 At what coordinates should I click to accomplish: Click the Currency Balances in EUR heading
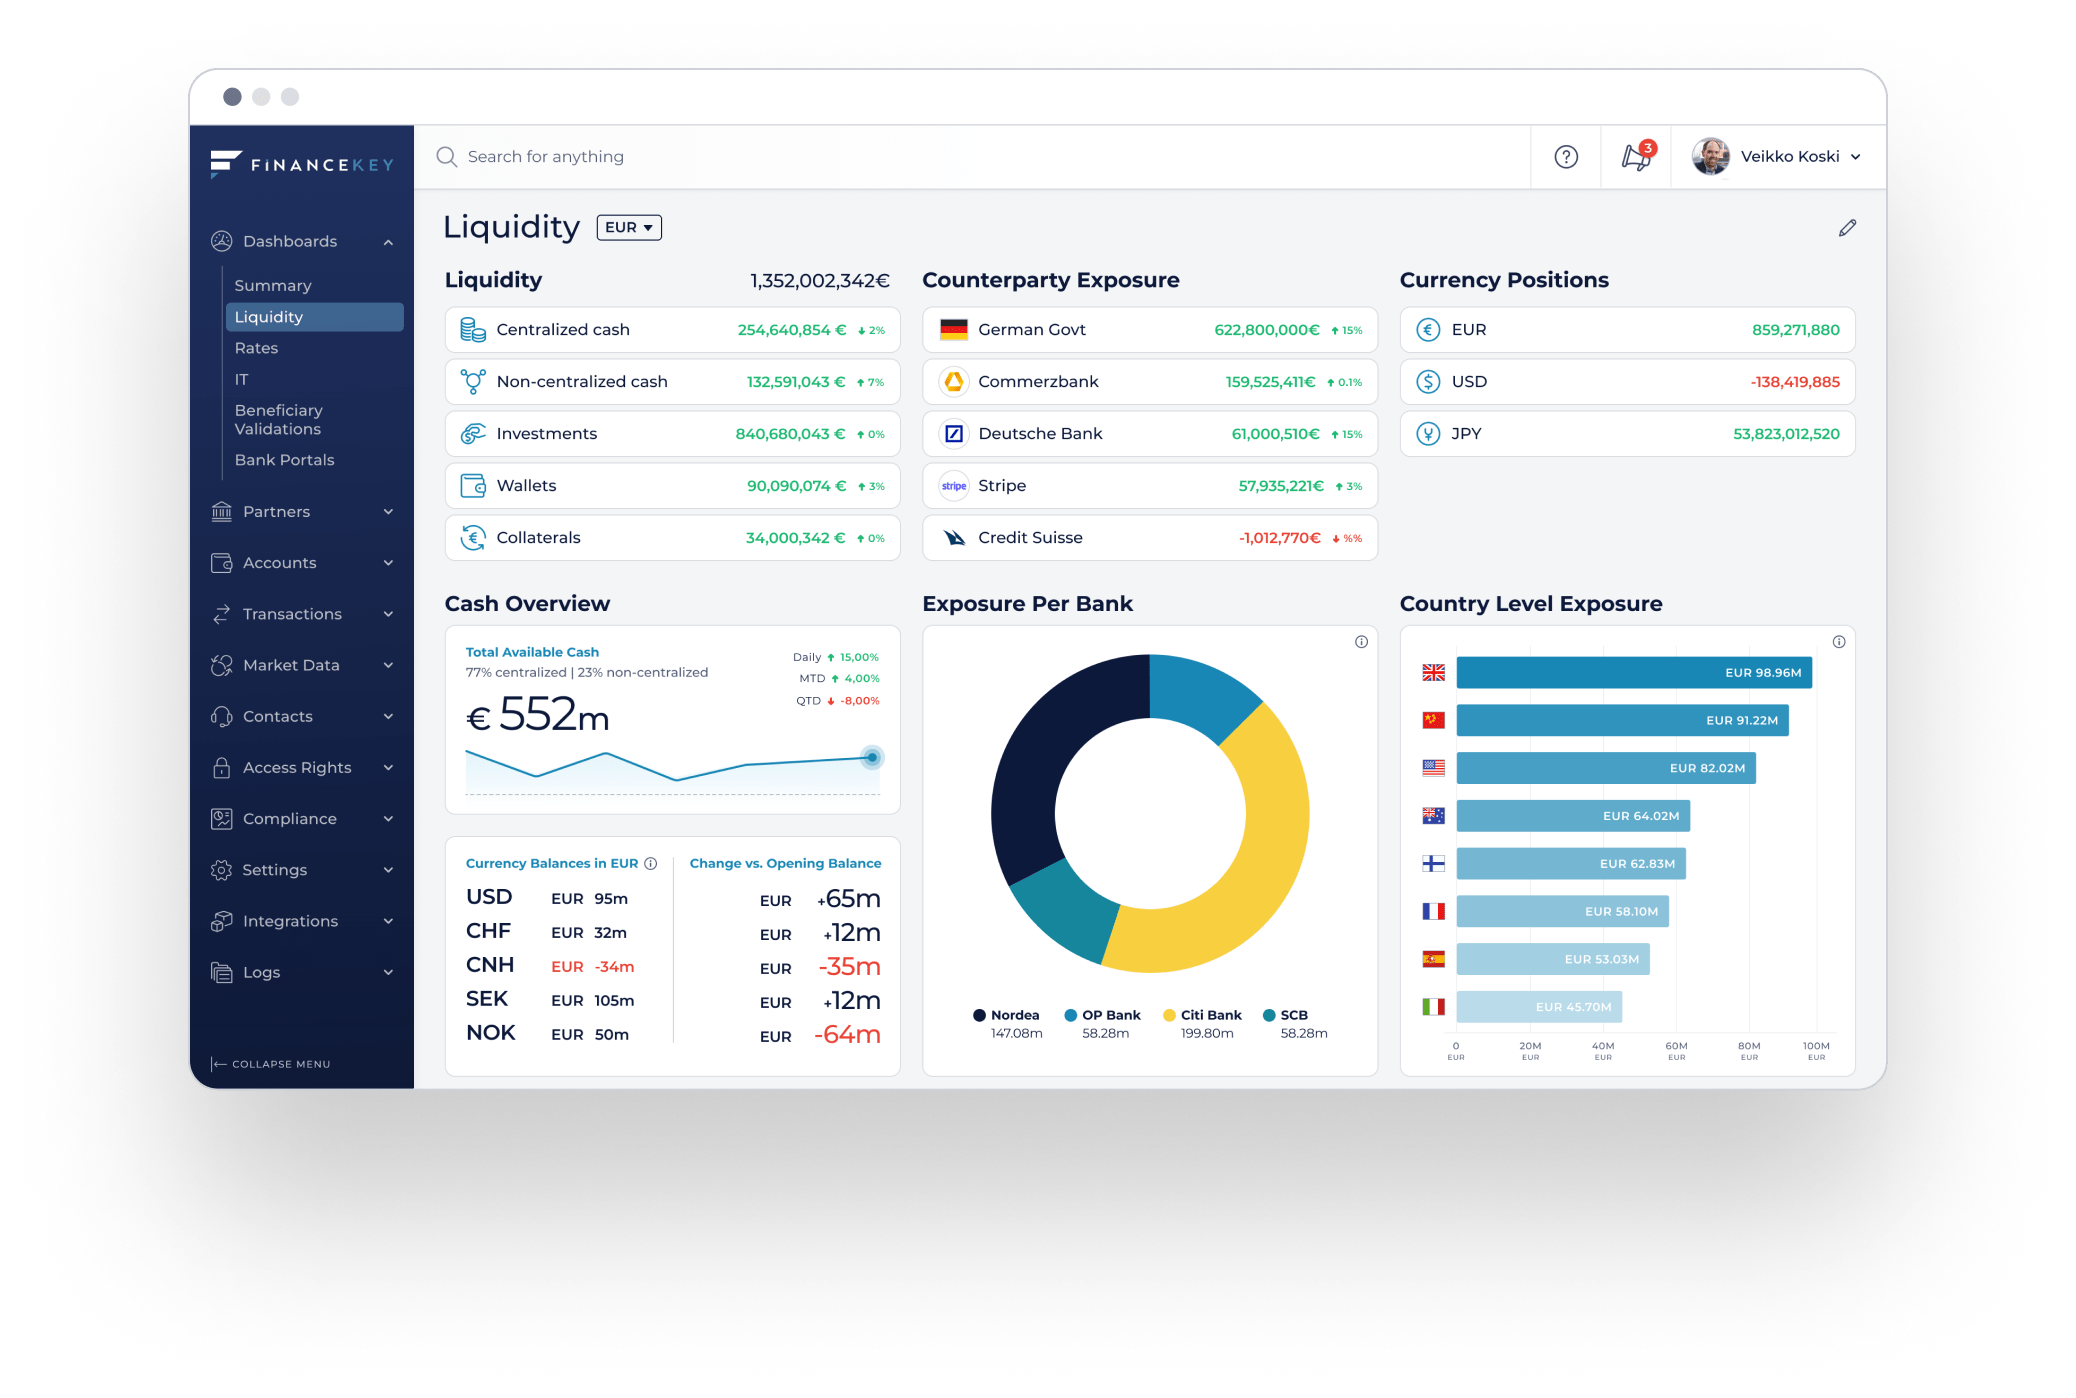[552, 864]
